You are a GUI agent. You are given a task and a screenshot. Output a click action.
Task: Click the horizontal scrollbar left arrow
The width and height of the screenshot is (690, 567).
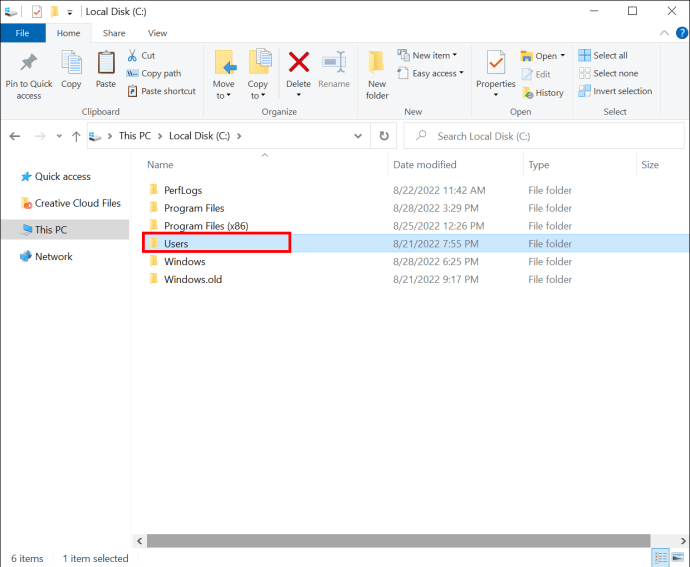(139, 541)
